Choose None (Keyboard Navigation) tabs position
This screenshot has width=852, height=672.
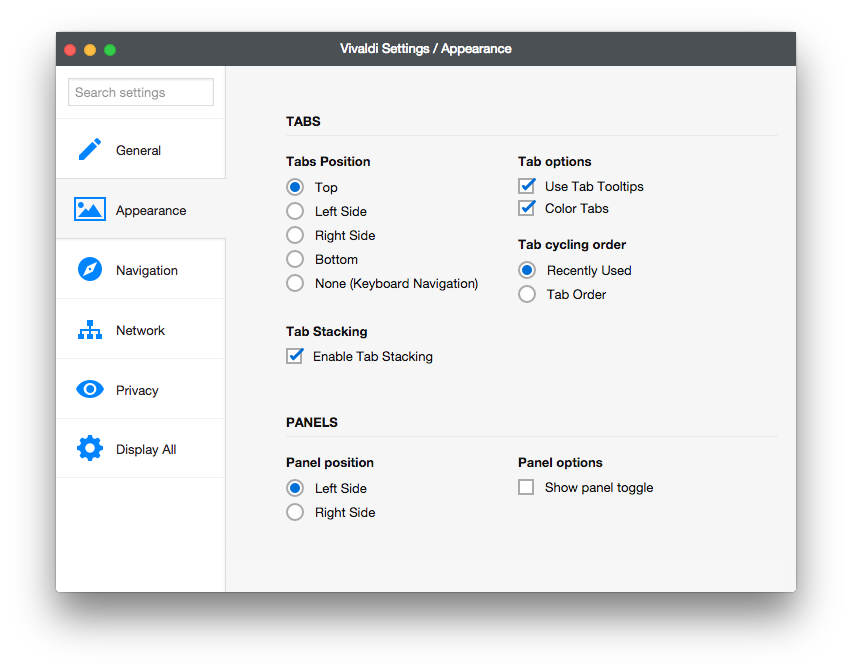[295, 283]
